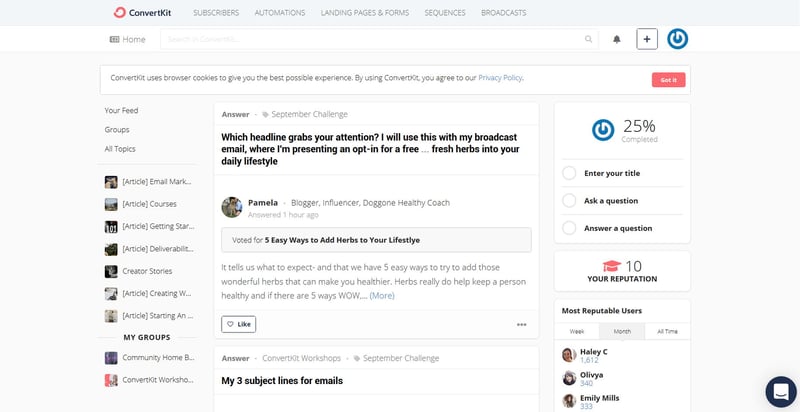800x412 pixels.
Task: Open the Automations menu
Action: (x=280, y=13)
